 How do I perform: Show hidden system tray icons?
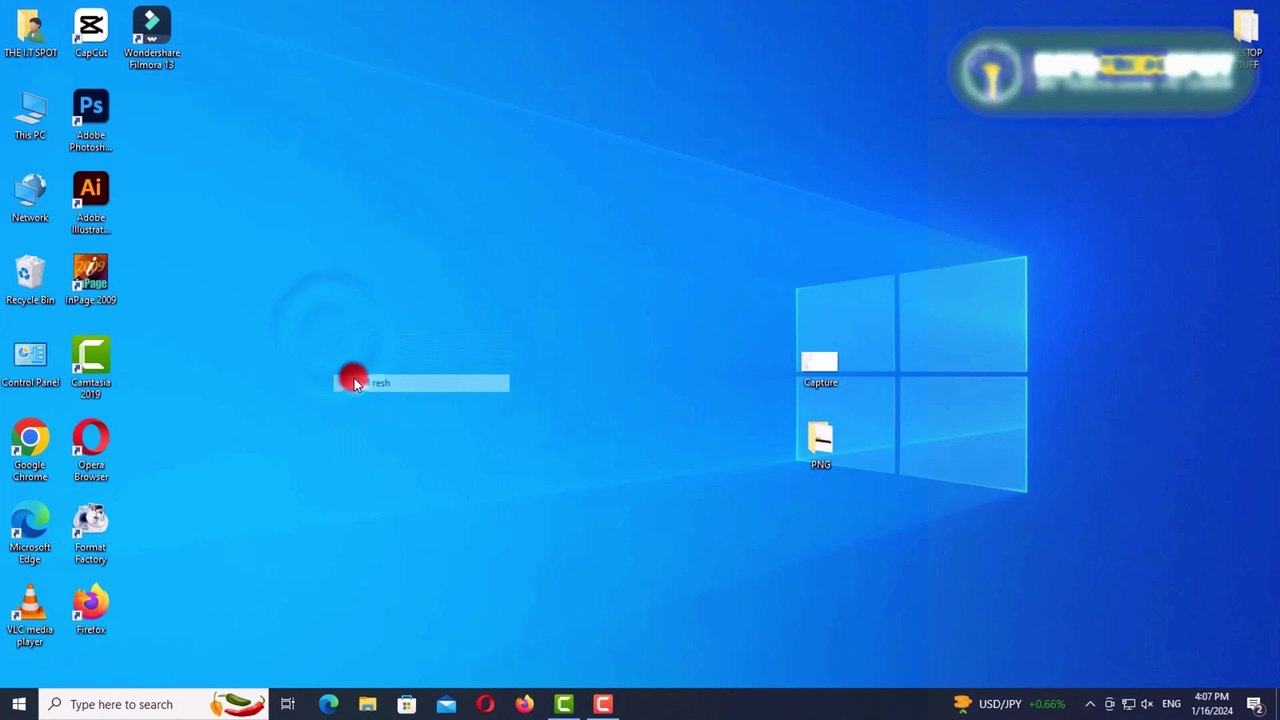tap(1090, 704)
